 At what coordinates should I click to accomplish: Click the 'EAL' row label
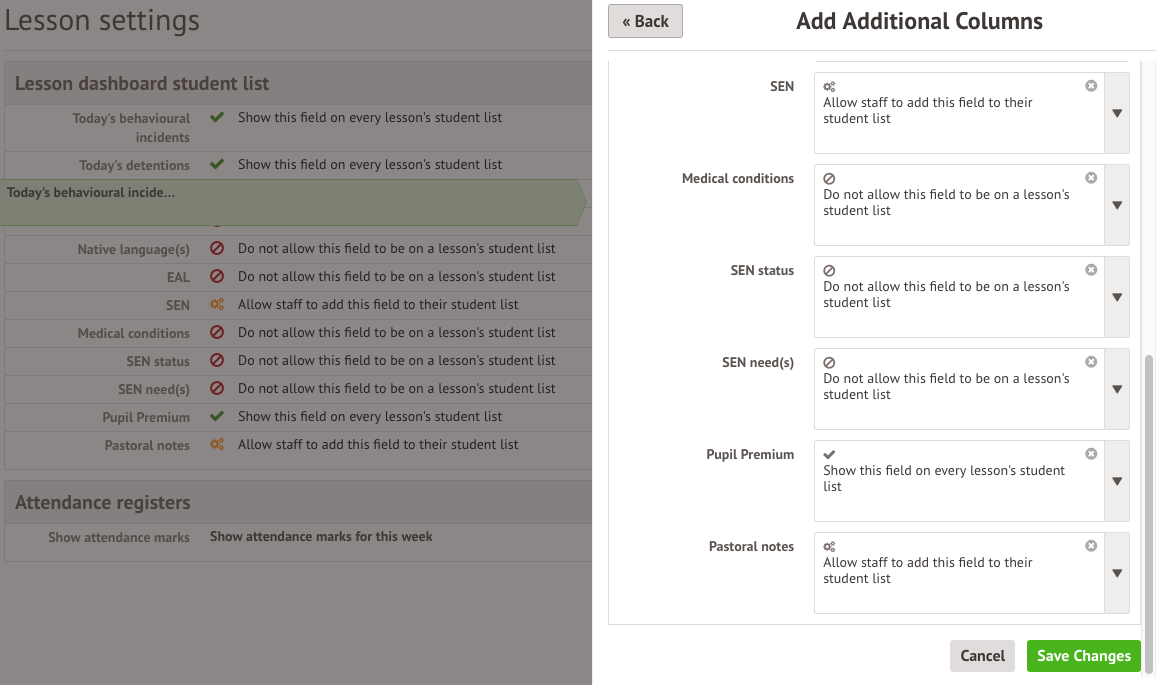click(178, 277)
